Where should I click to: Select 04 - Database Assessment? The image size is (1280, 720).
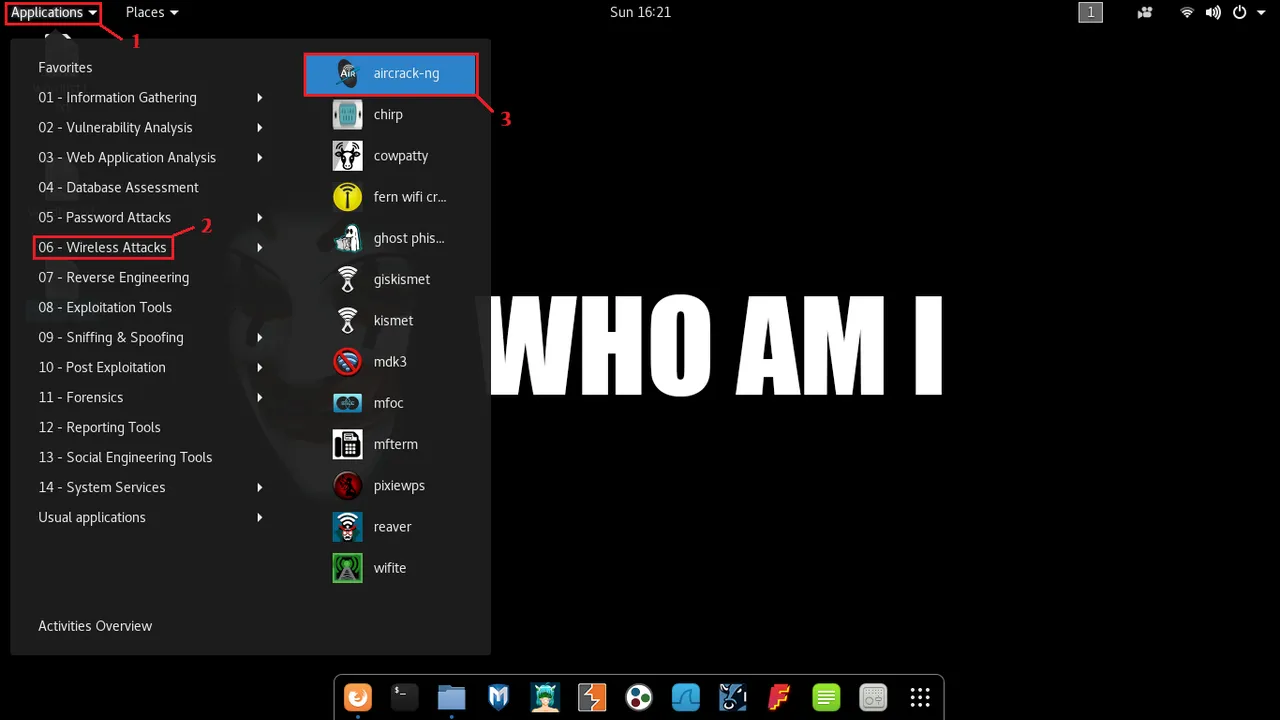118,187
